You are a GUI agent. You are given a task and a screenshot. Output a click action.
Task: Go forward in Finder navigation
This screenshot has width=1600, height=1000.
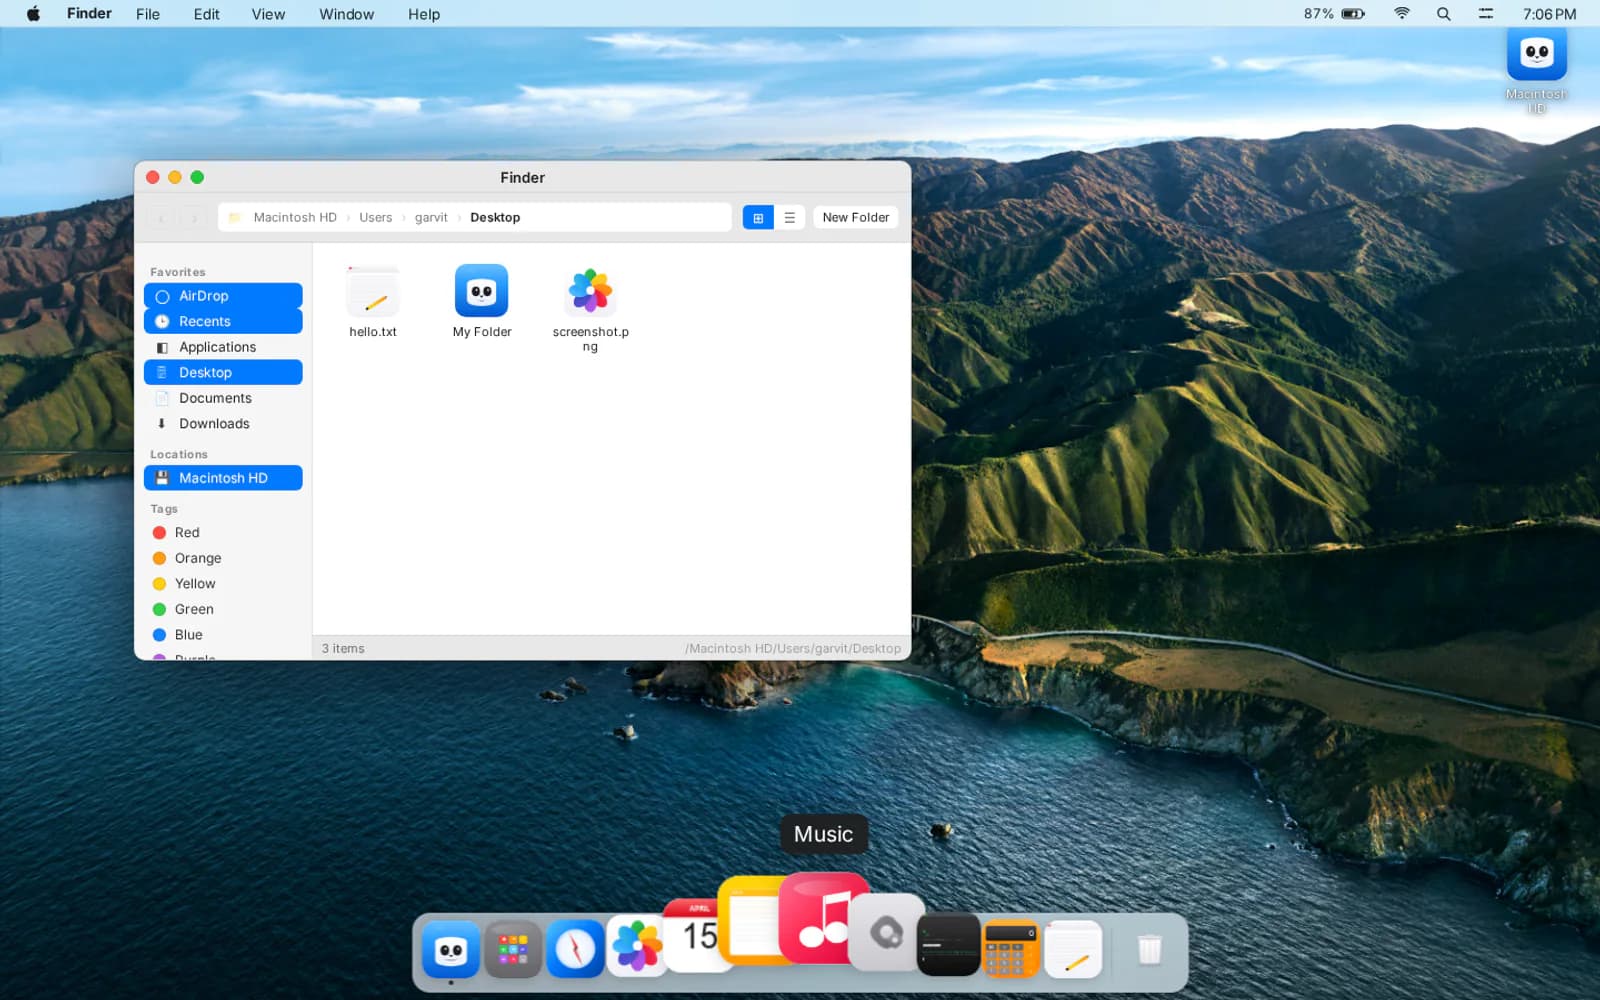click(194, 217)
